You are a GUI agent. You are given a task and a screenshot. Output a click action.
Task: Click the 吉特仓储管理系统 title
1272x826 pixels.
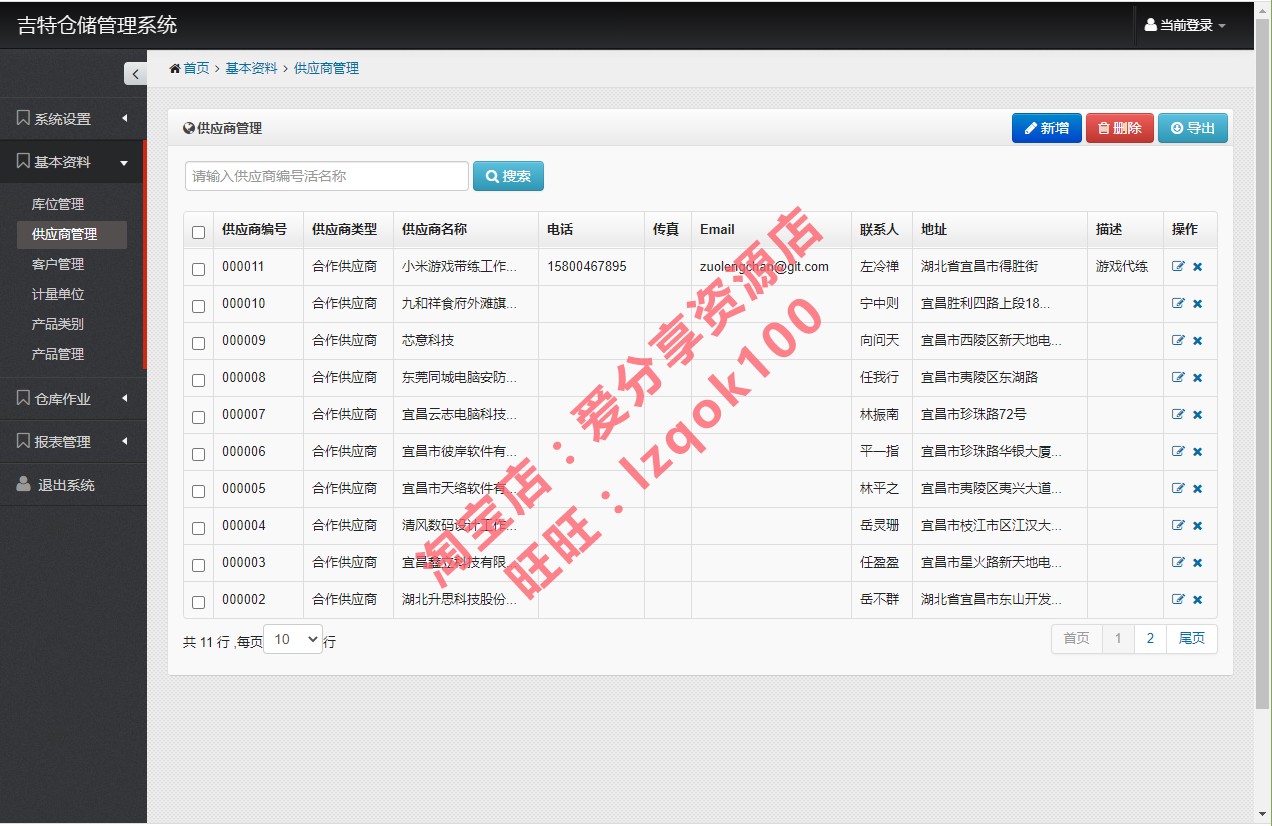coord(97,25)
